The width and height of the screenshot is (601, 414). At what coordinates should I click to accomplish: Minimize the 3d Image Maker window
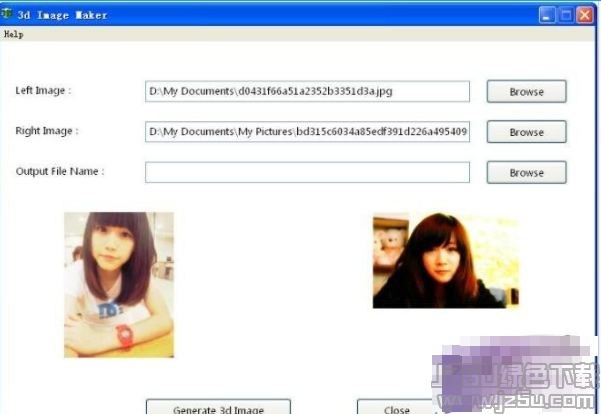point(548,15)
